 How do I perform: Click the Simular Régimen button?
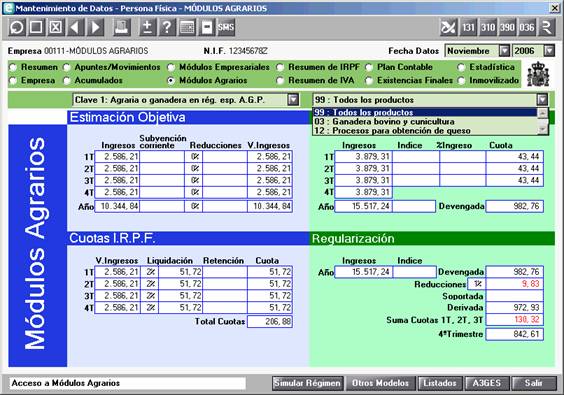click(x=308, y=383)
